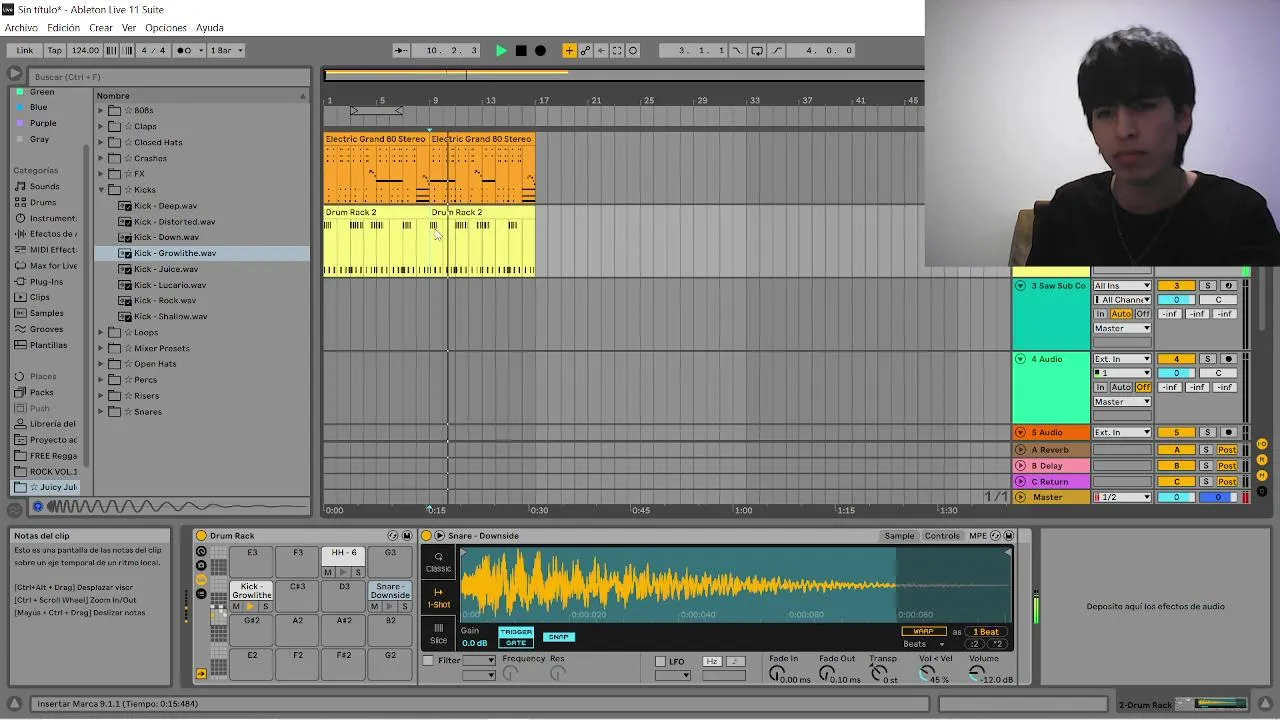Viewport: 1280px width, 720px height.
Task: Open the Drums category
Action: (43, 202)
